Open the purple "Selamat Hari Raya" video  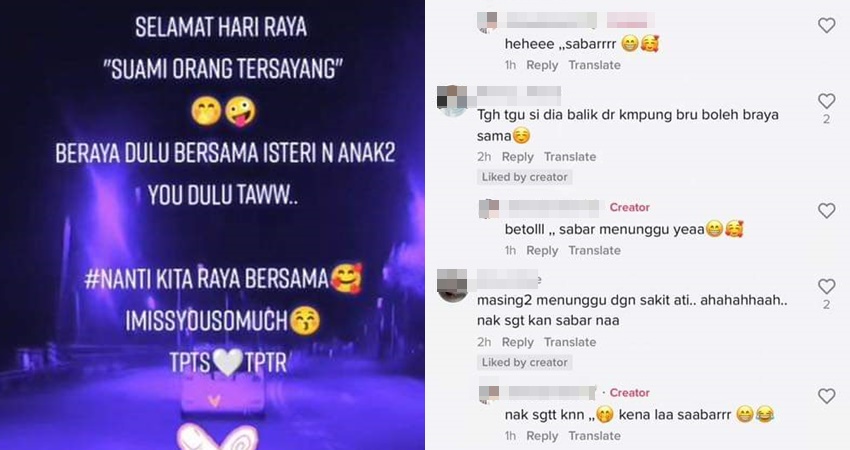[212, 225]
